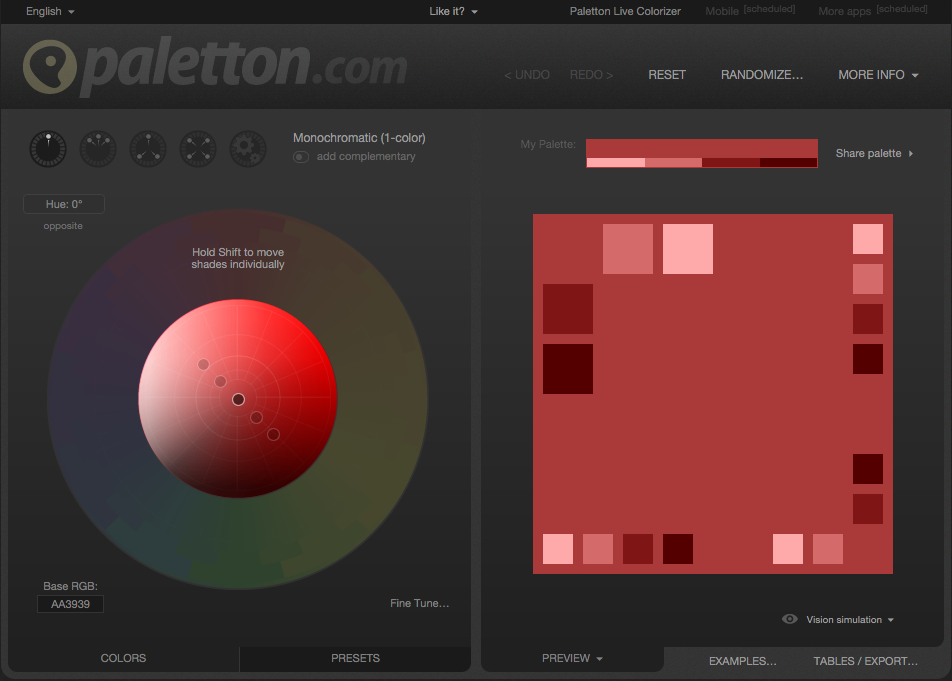Select the Triad color scheme icon
The height and width of the screenshot is (681, 952).
147,148
